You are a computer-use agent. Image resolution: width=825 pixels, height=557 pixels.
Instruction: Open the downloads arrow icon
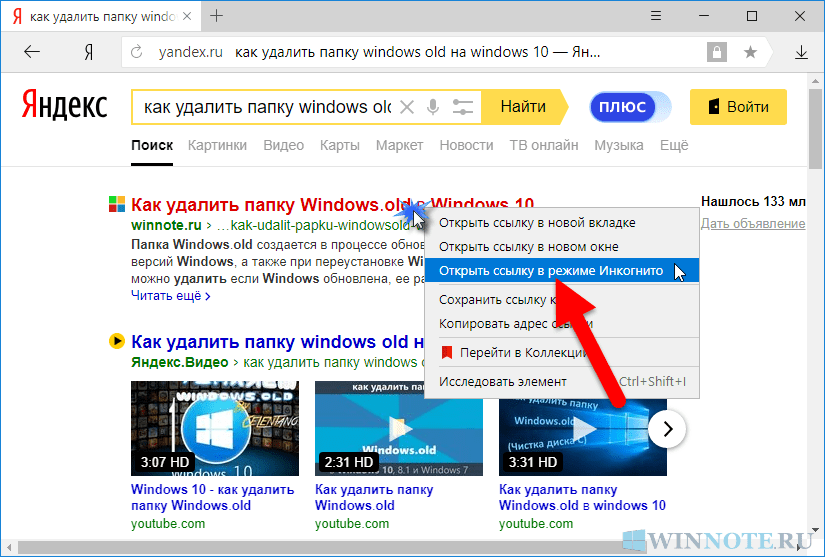pos(800,52)
